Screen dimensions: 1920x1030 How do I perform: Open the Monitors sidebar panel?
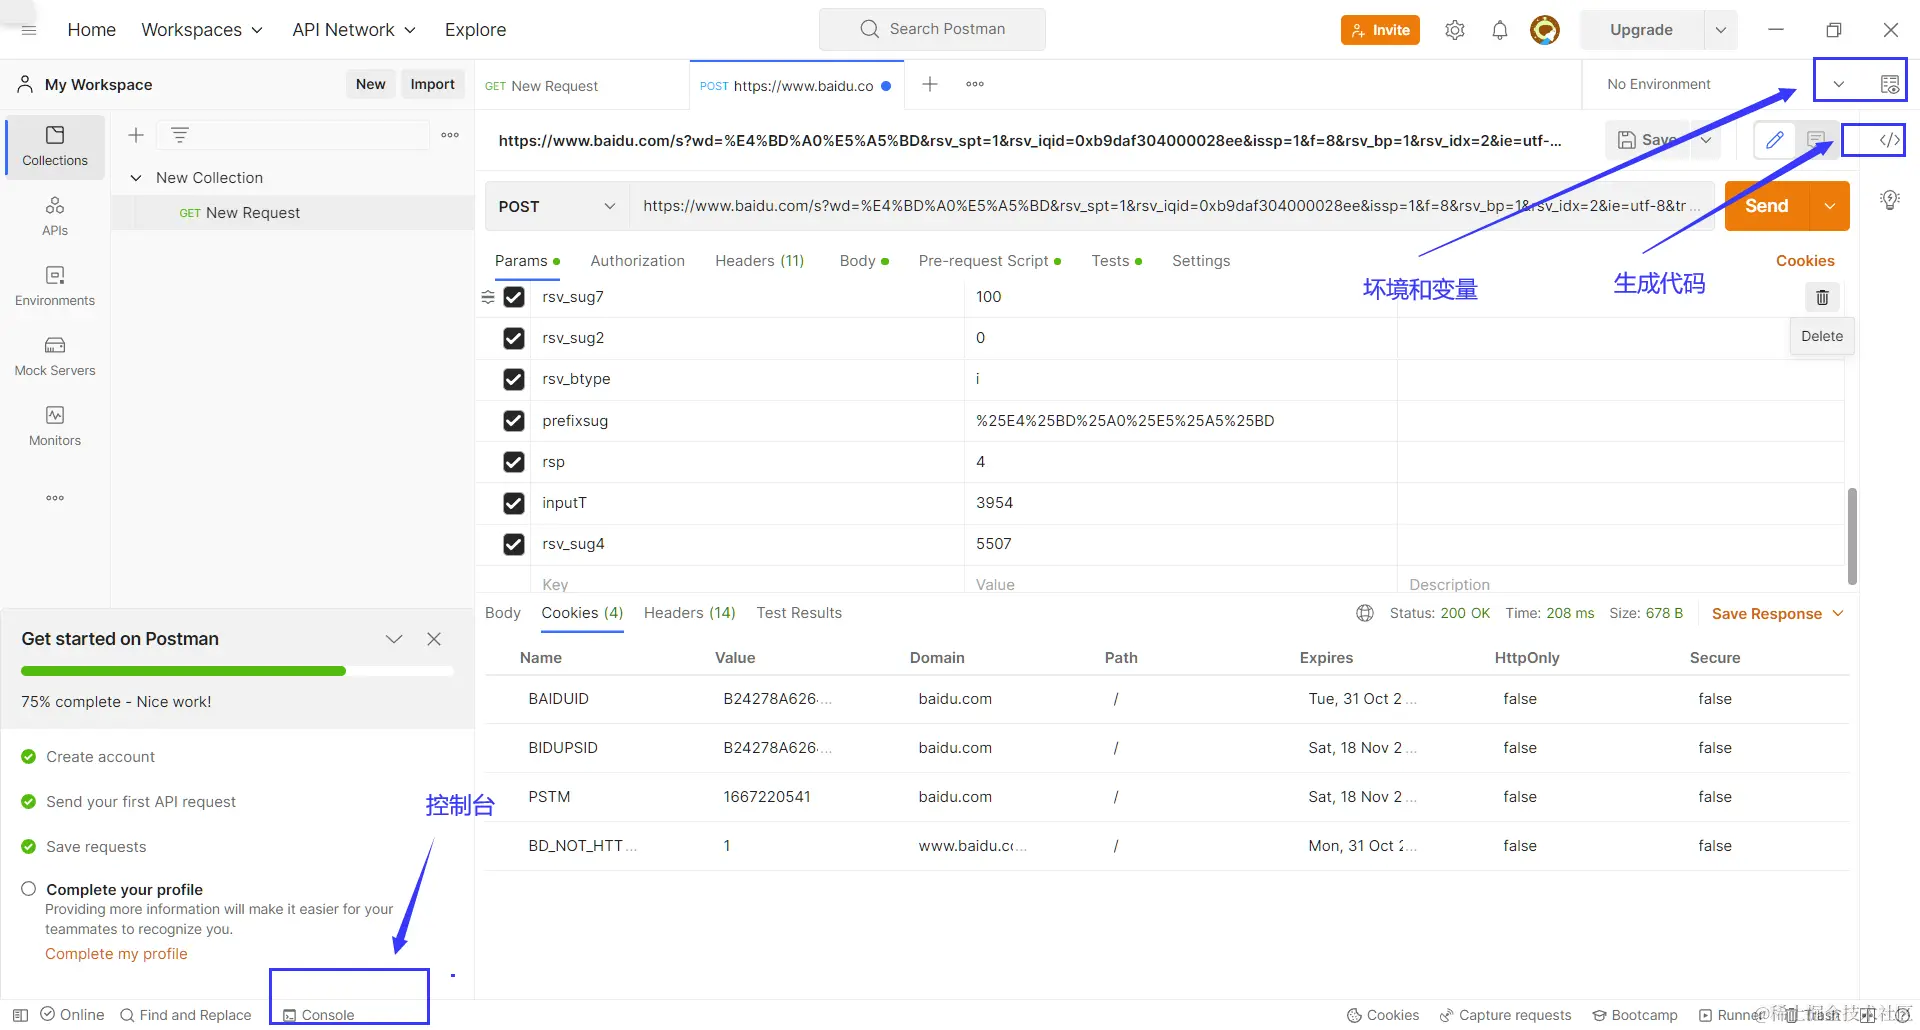(55, 426)
